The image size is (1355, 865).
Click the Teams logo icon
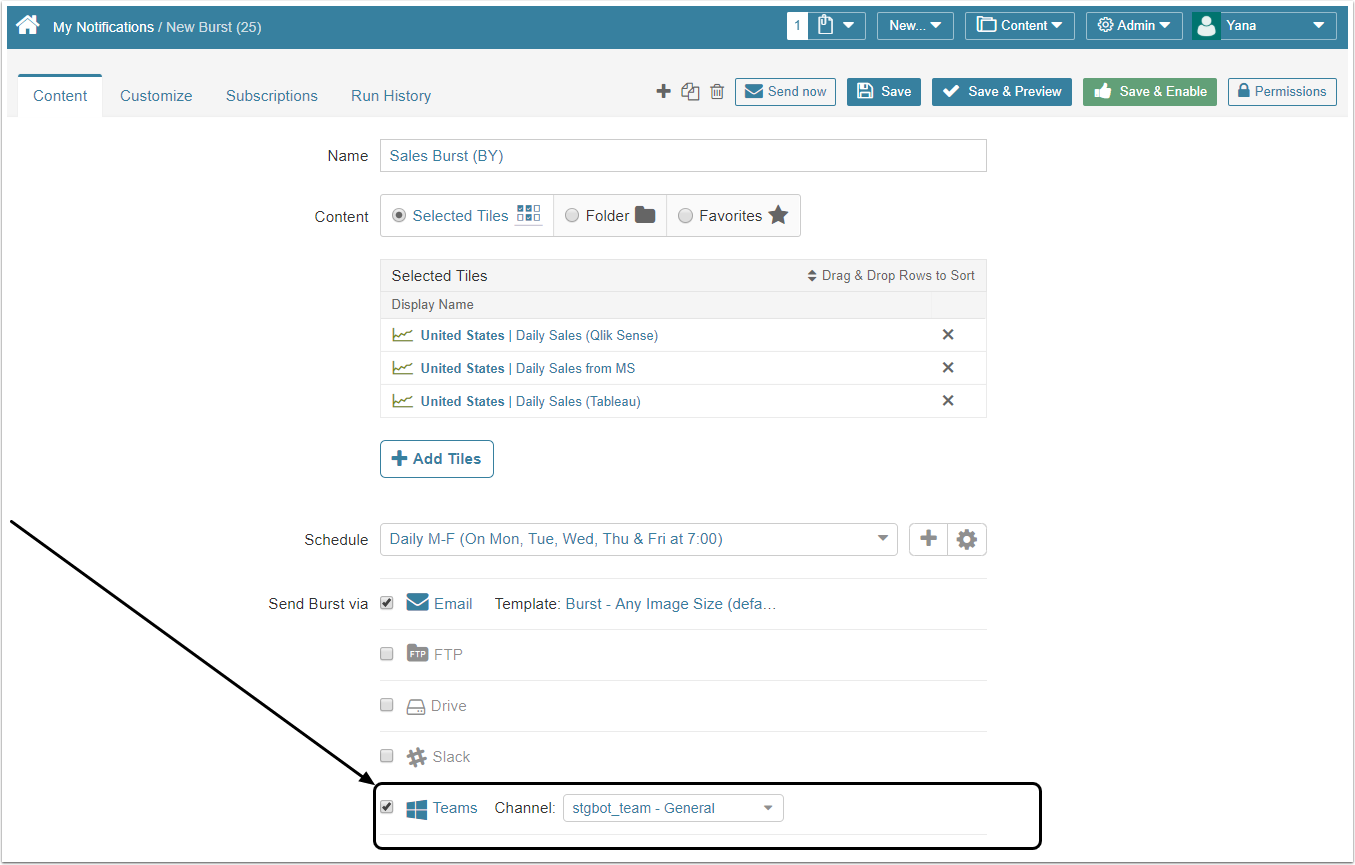coord(417,809)
